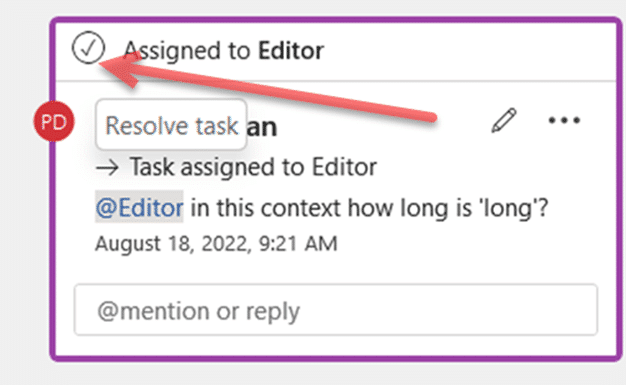Click the '9:21 AM' time text

[x=298, y=243]
